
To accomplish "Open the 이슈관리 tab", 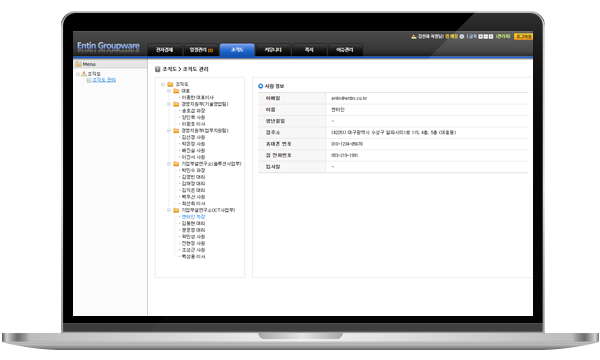I will pyautogui.click(x=345, y=50).
